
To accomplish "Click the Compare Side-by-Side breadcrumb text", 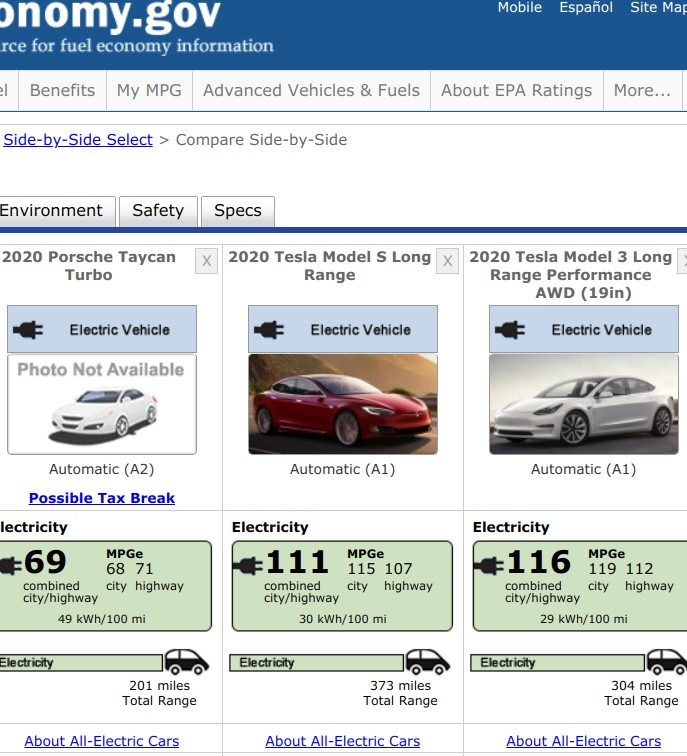I will click(x=261, y=140).
